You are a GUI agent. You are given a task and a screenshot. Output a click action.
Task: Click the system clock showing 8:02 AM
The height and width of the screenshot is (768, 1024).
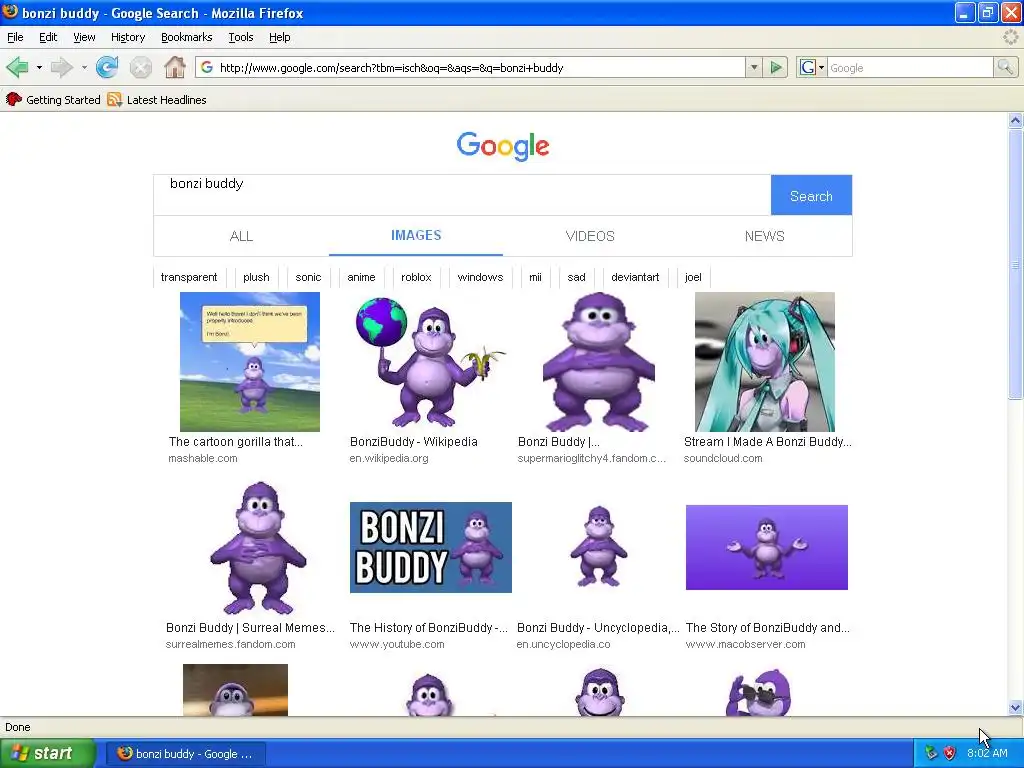point(987,753)
